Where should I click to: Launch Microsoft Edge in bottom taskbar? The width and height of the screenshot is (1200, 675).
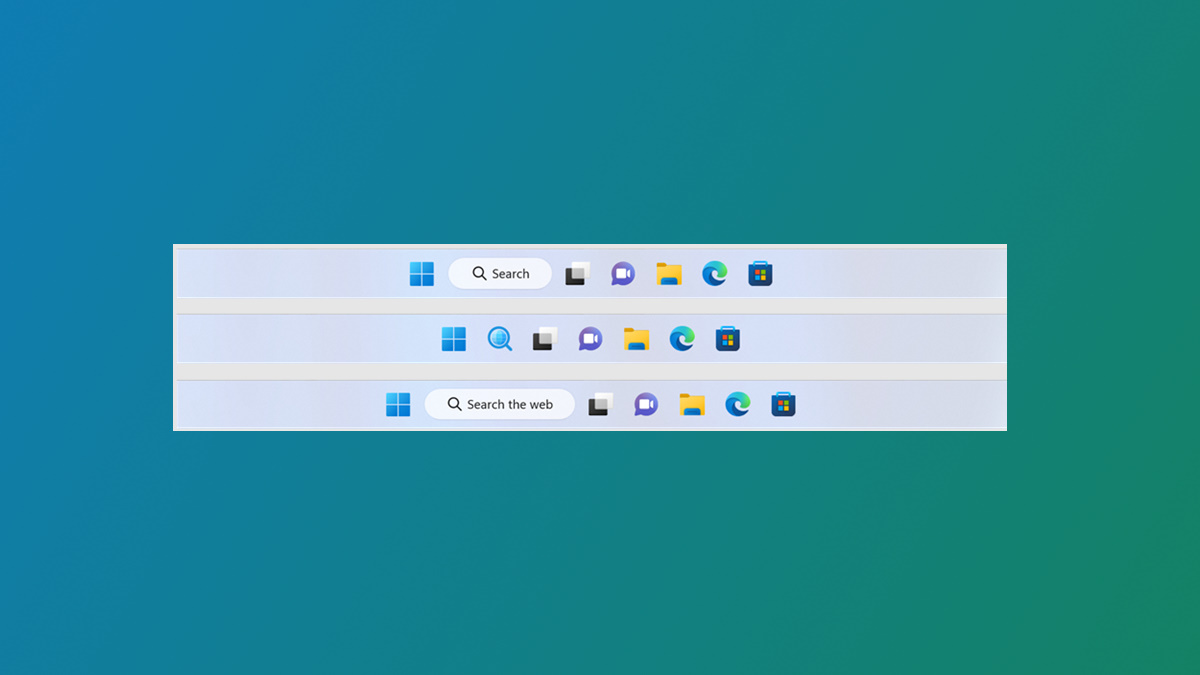coord(737,403)
